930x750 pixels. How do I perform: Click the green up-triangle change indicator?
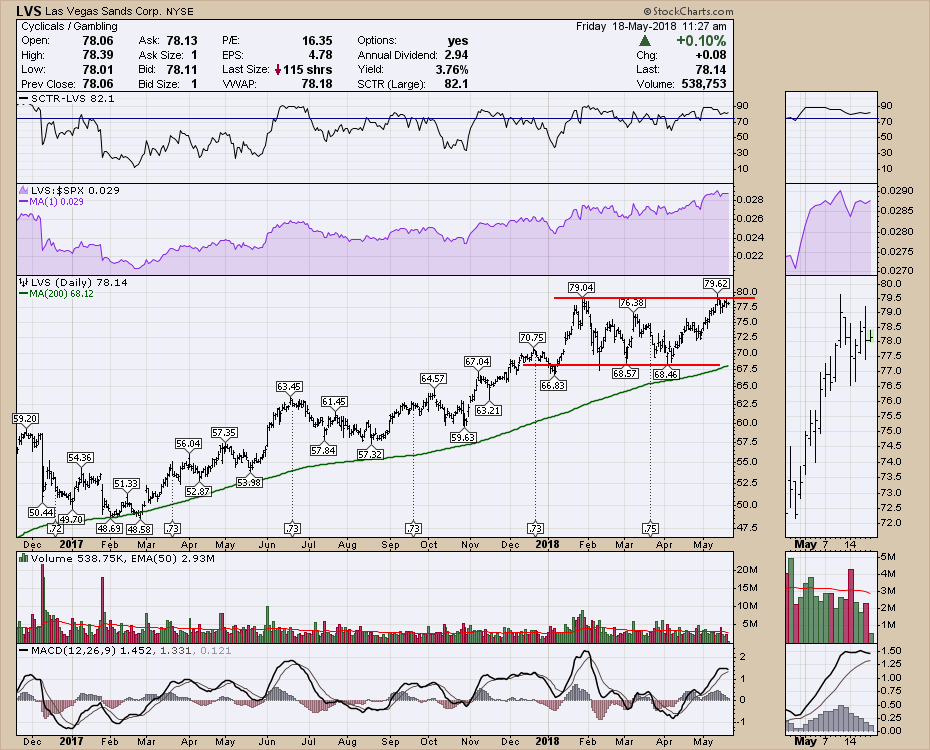pyautogui.click(x=645, y=41)
